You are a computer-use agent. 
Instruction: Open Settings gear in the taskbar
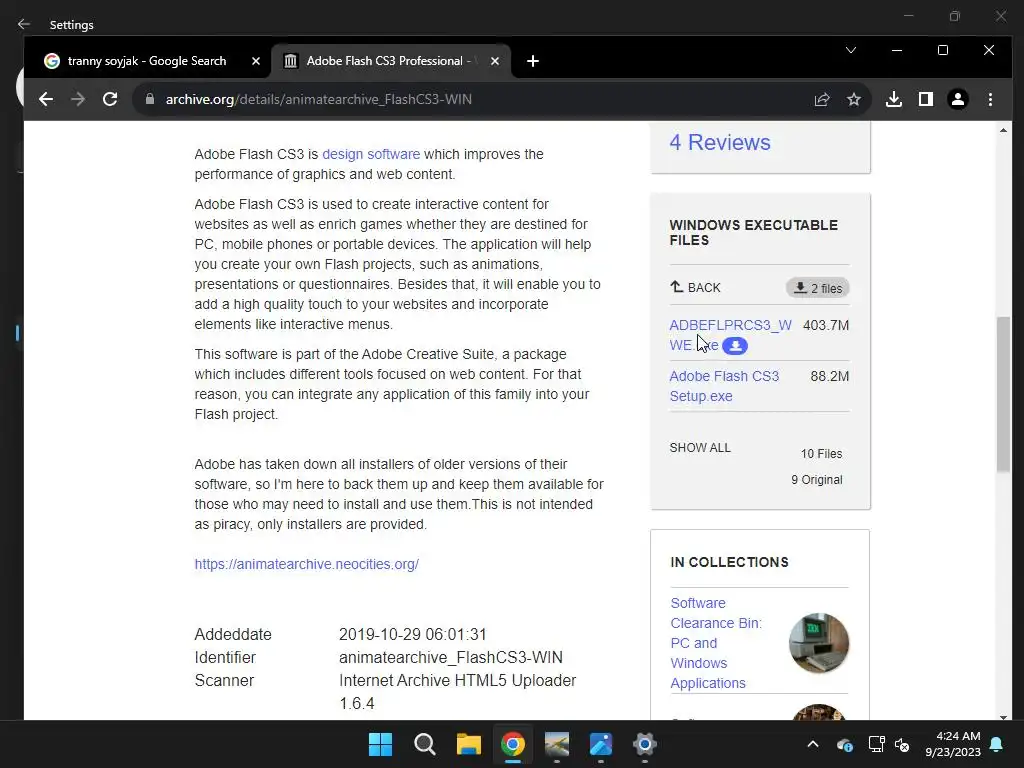tap(645, 744)
